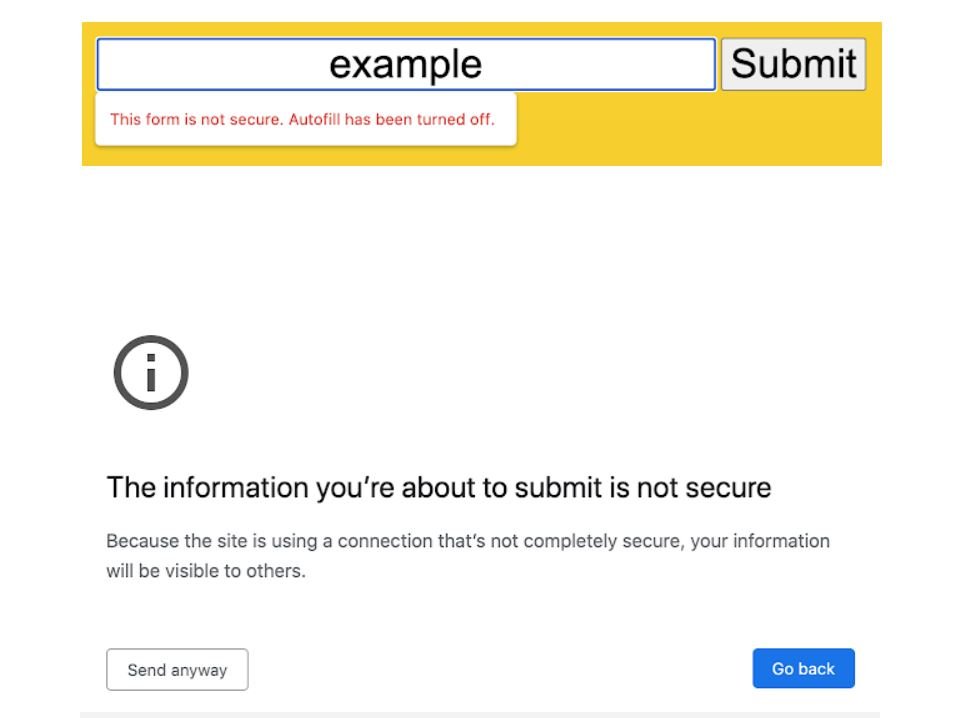Click the word "example" in the input

[405, 65]
